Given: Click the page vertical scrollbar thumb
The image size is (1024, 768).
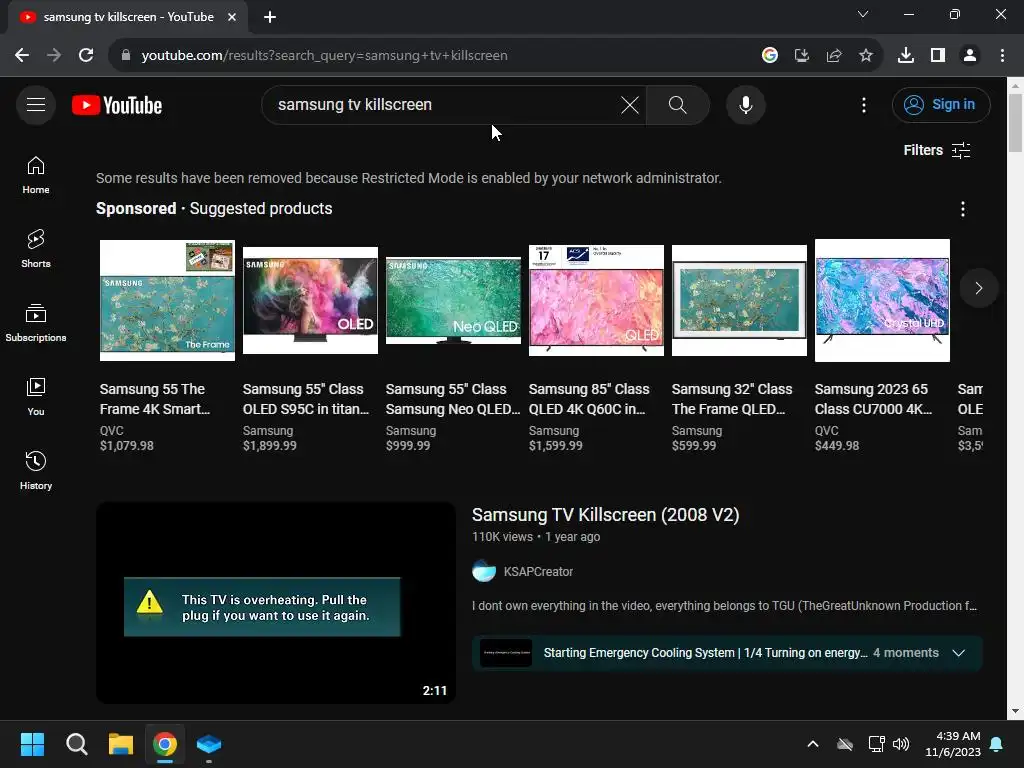Looking at the screenshot, I should click(x=1015, y=123).
